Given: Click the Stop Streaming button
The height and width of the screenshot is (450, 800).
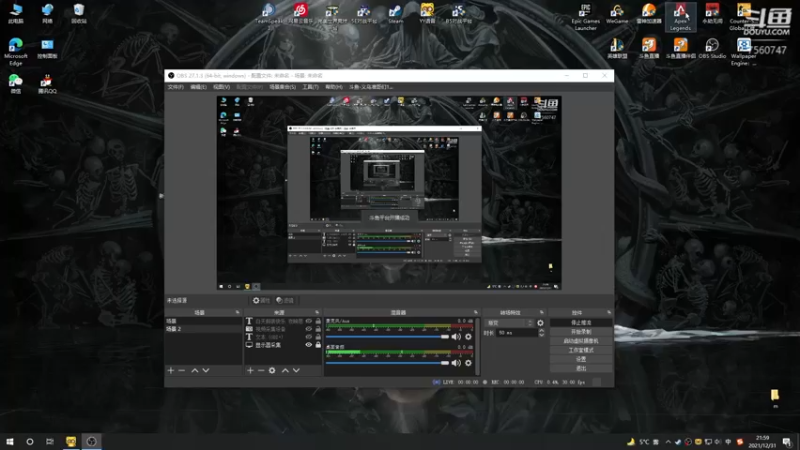Looking at the screenshot, I should [x=581, y=323].
